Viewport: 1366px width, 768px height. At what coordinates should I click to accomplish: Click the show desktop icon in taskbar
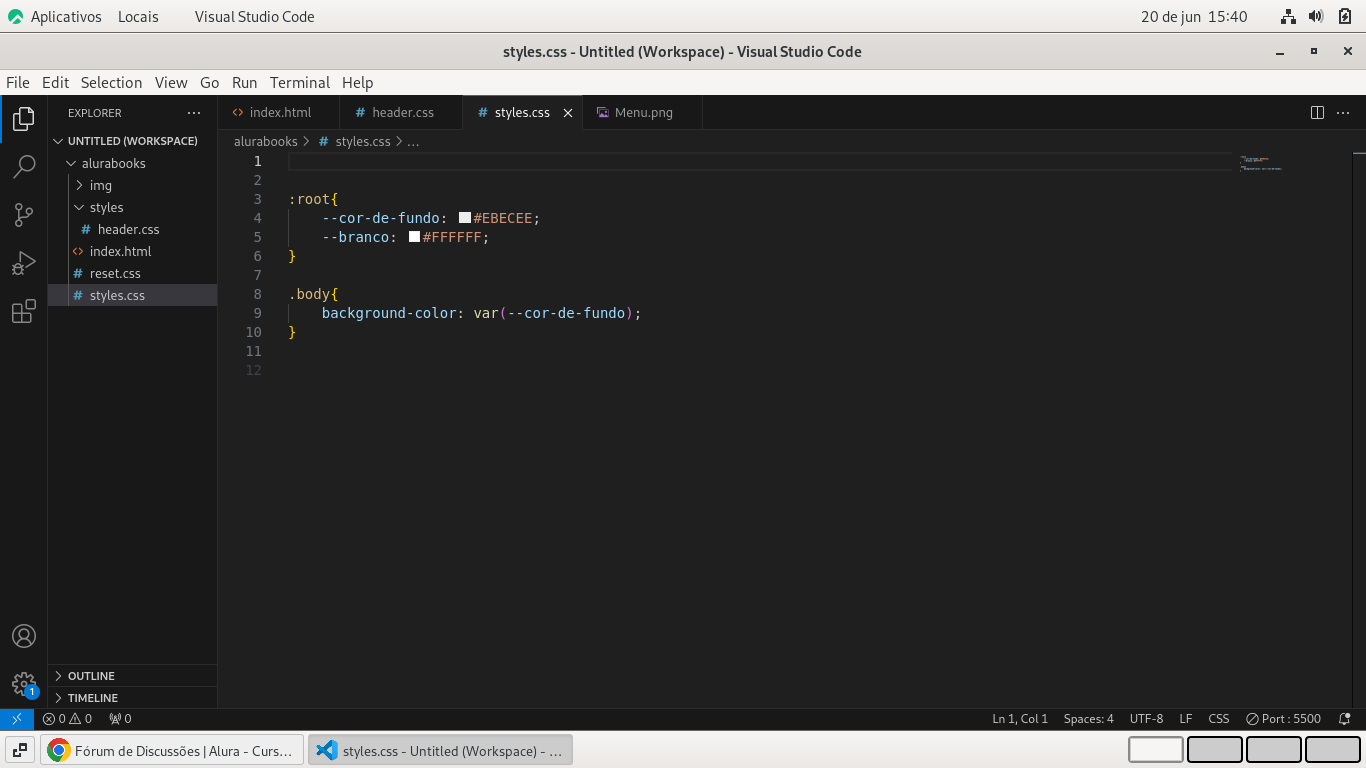tap(19, 750)
